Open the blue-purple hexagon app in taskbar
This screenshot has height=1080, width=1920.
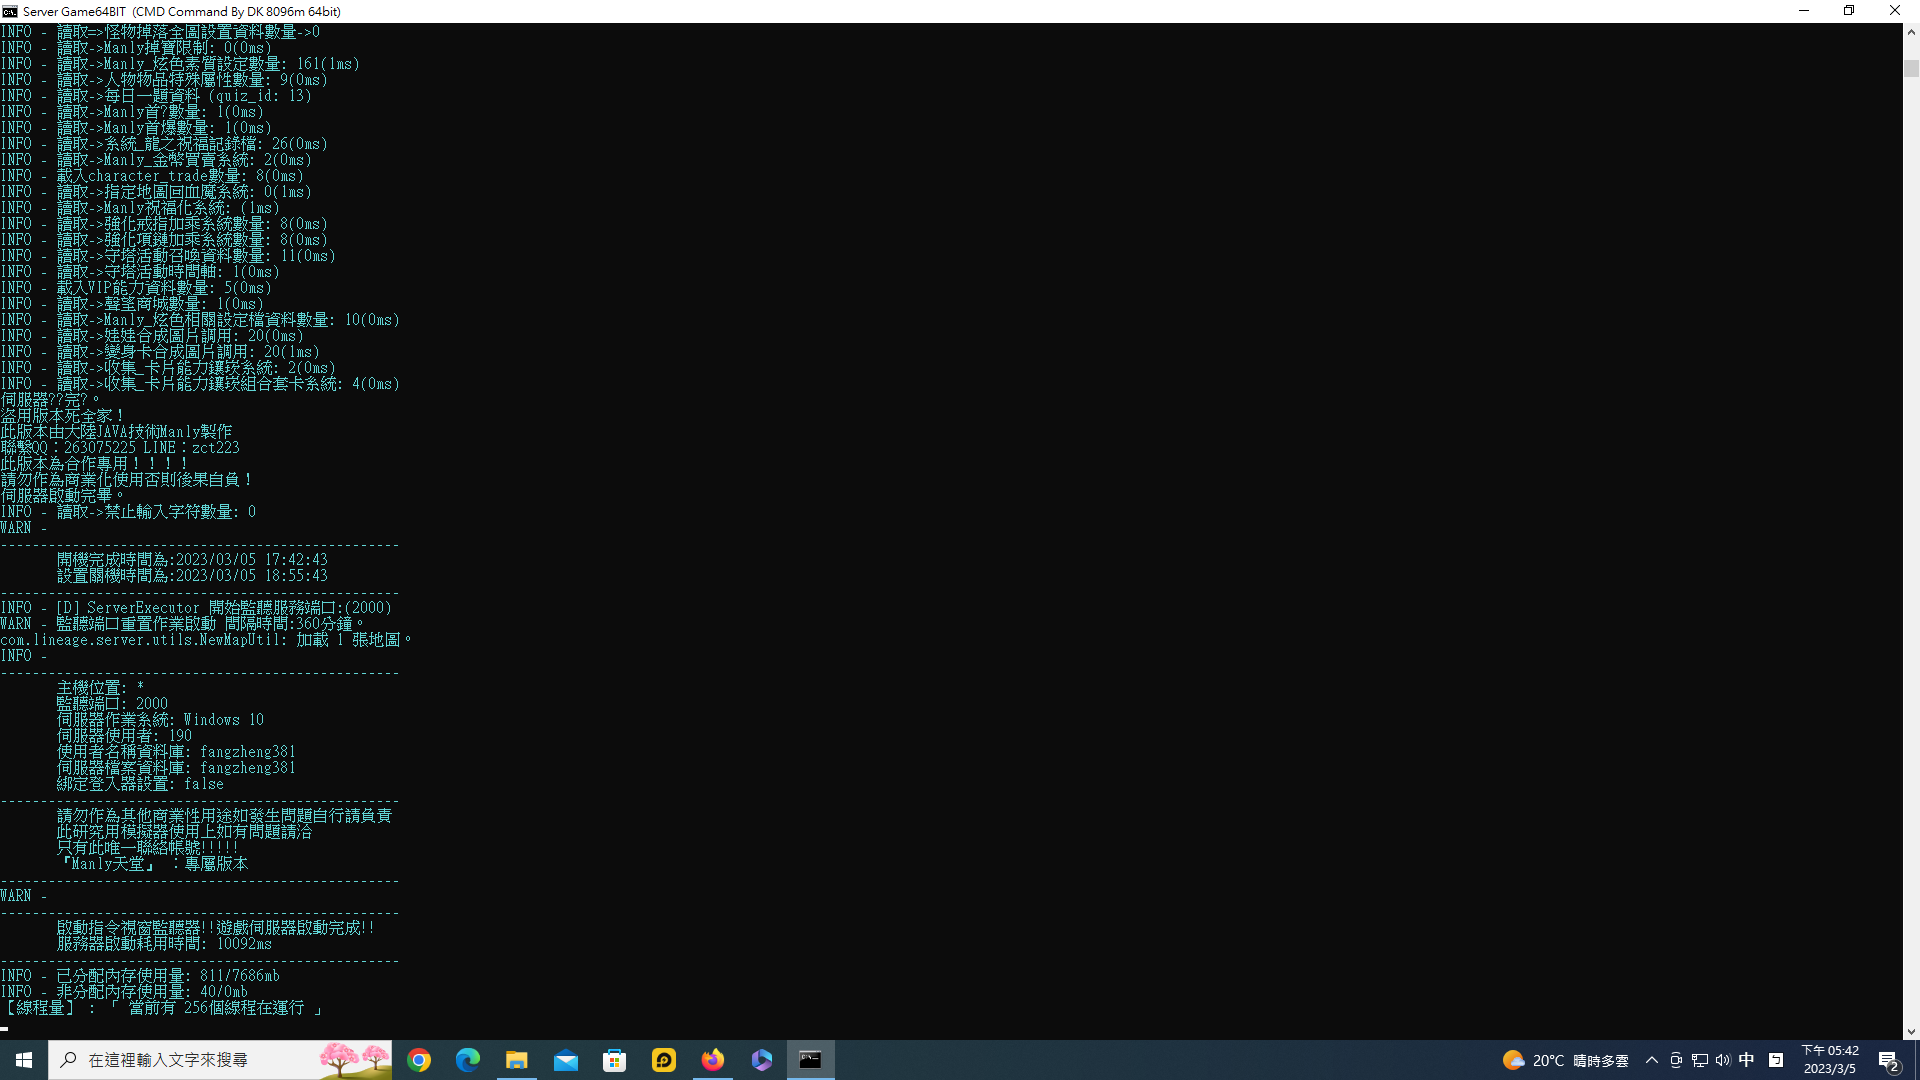pyautogui.click(x=762, y=1060)
